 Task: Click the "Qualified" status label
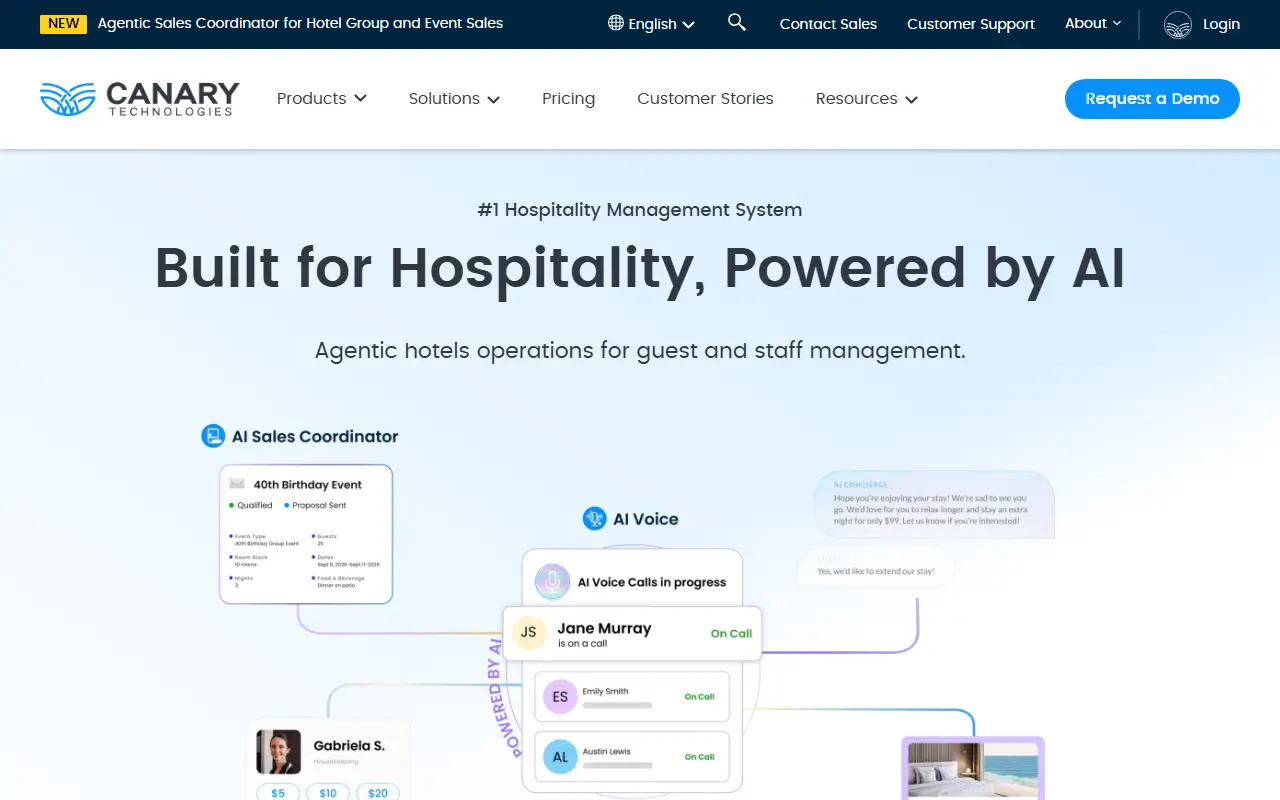pyautogui.click(x=255, y=505)
